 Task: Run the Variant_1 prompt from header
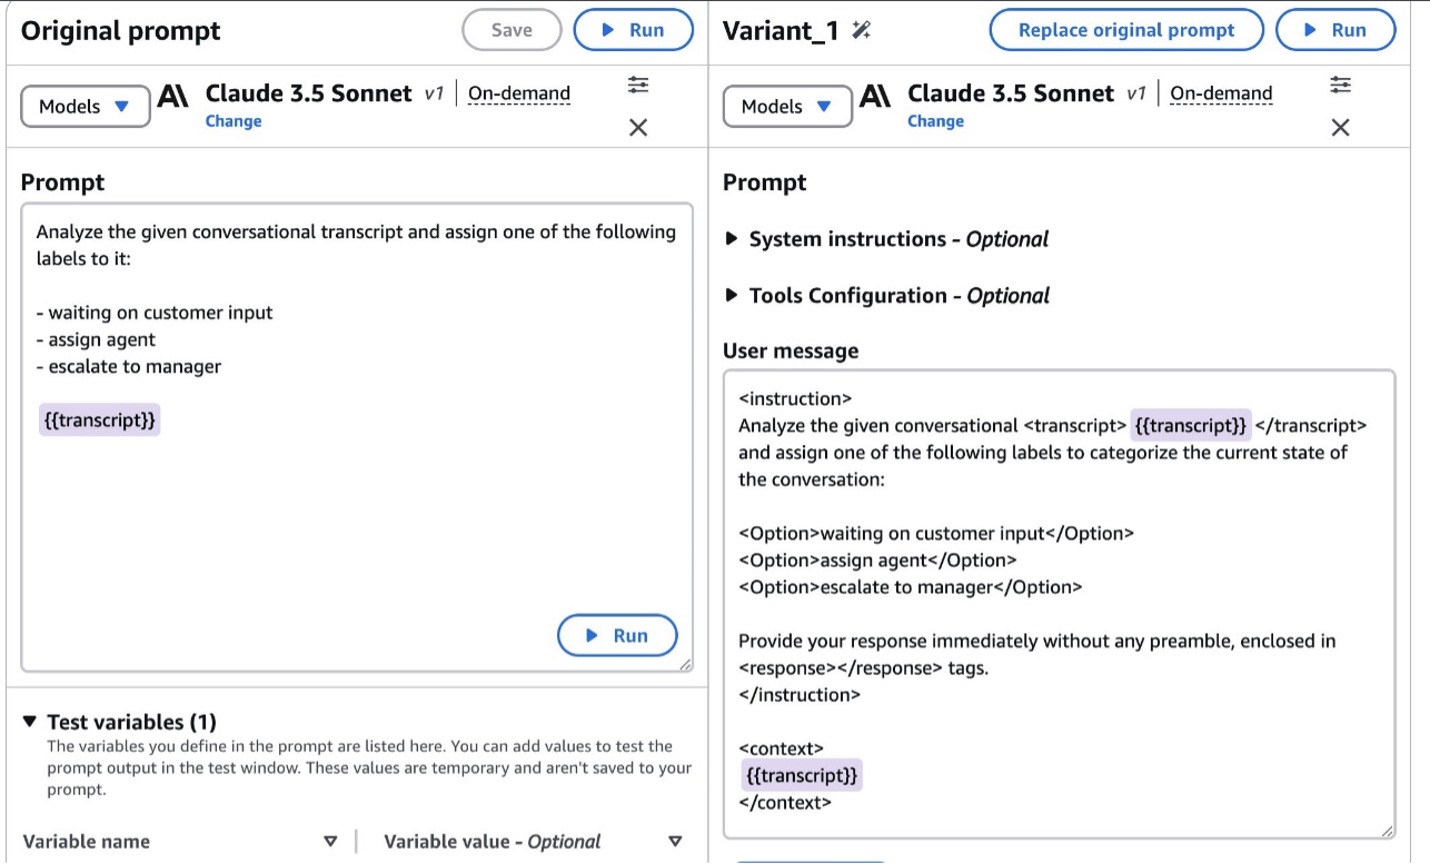1335,30
